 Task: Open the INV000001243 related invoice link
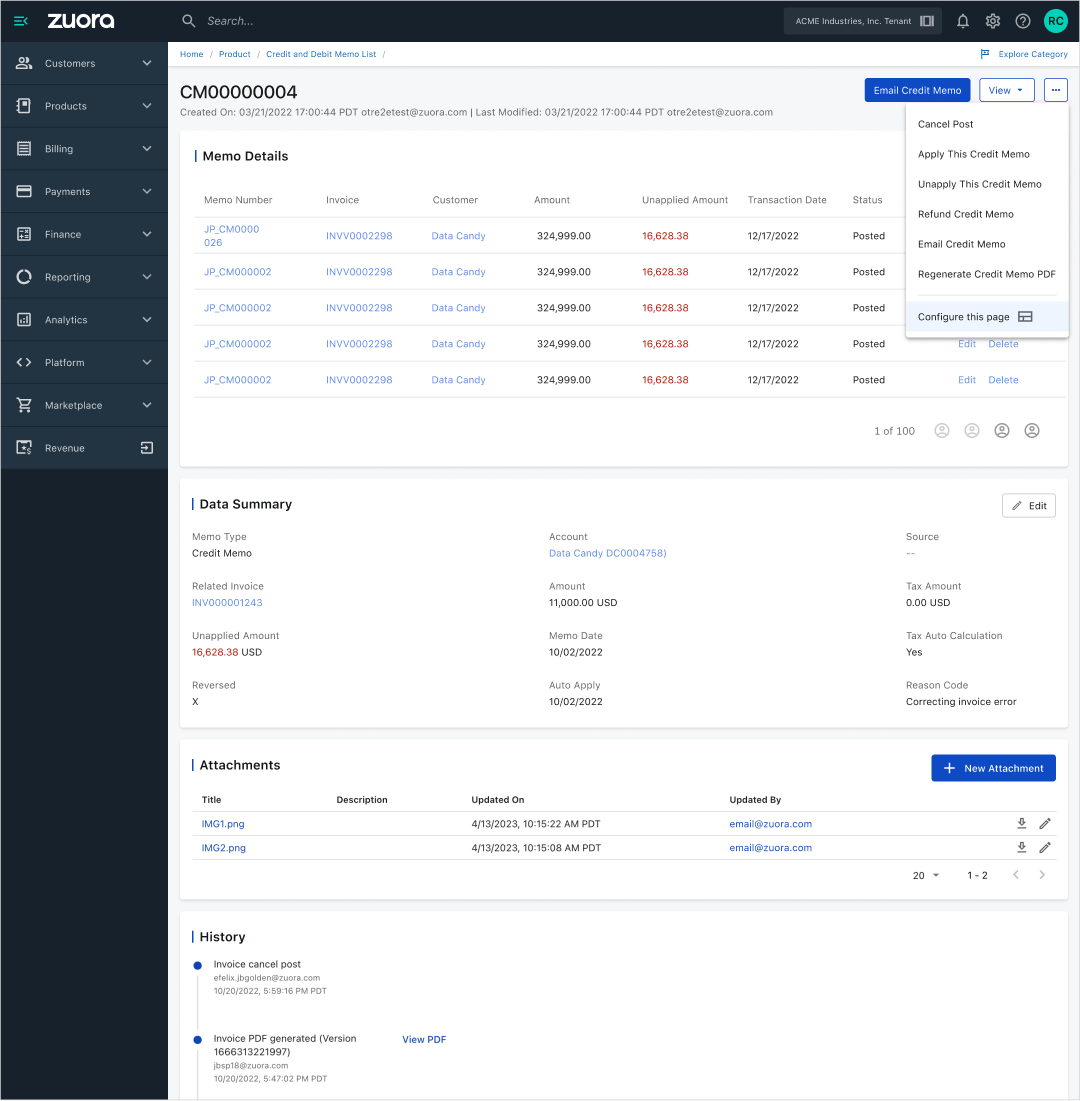coord(227,602)
